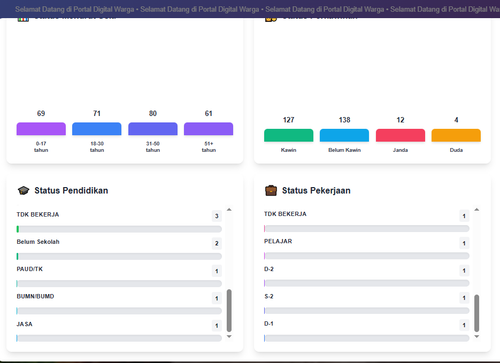
Task: Click the progress bar under Belum Sekolah
Action: tap(119, 256)
